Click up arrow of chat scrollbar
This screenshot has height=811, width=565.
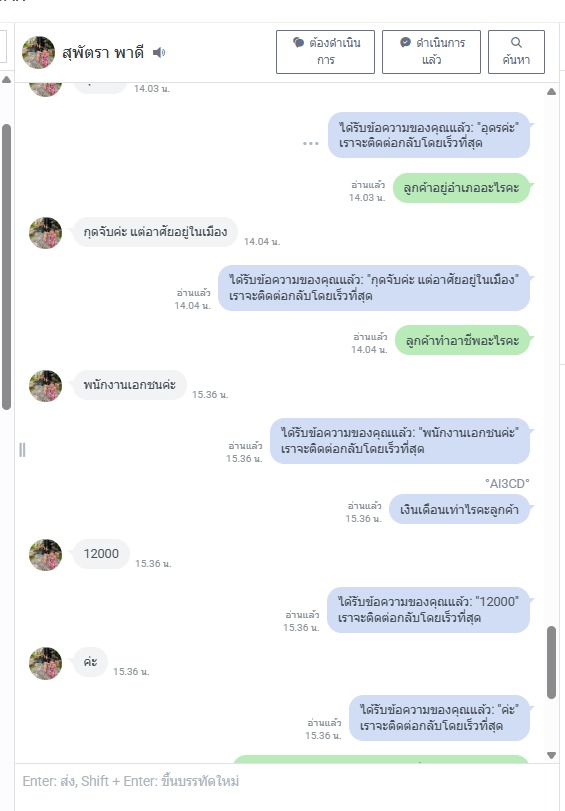point(552,92)
